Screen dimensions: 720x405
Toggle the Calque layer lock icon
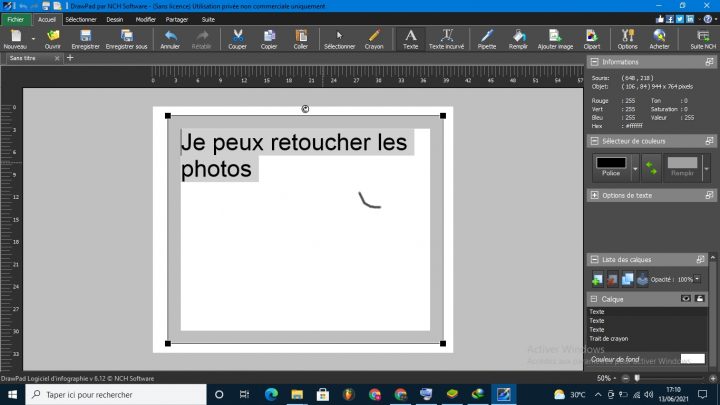tap(700, 298)
